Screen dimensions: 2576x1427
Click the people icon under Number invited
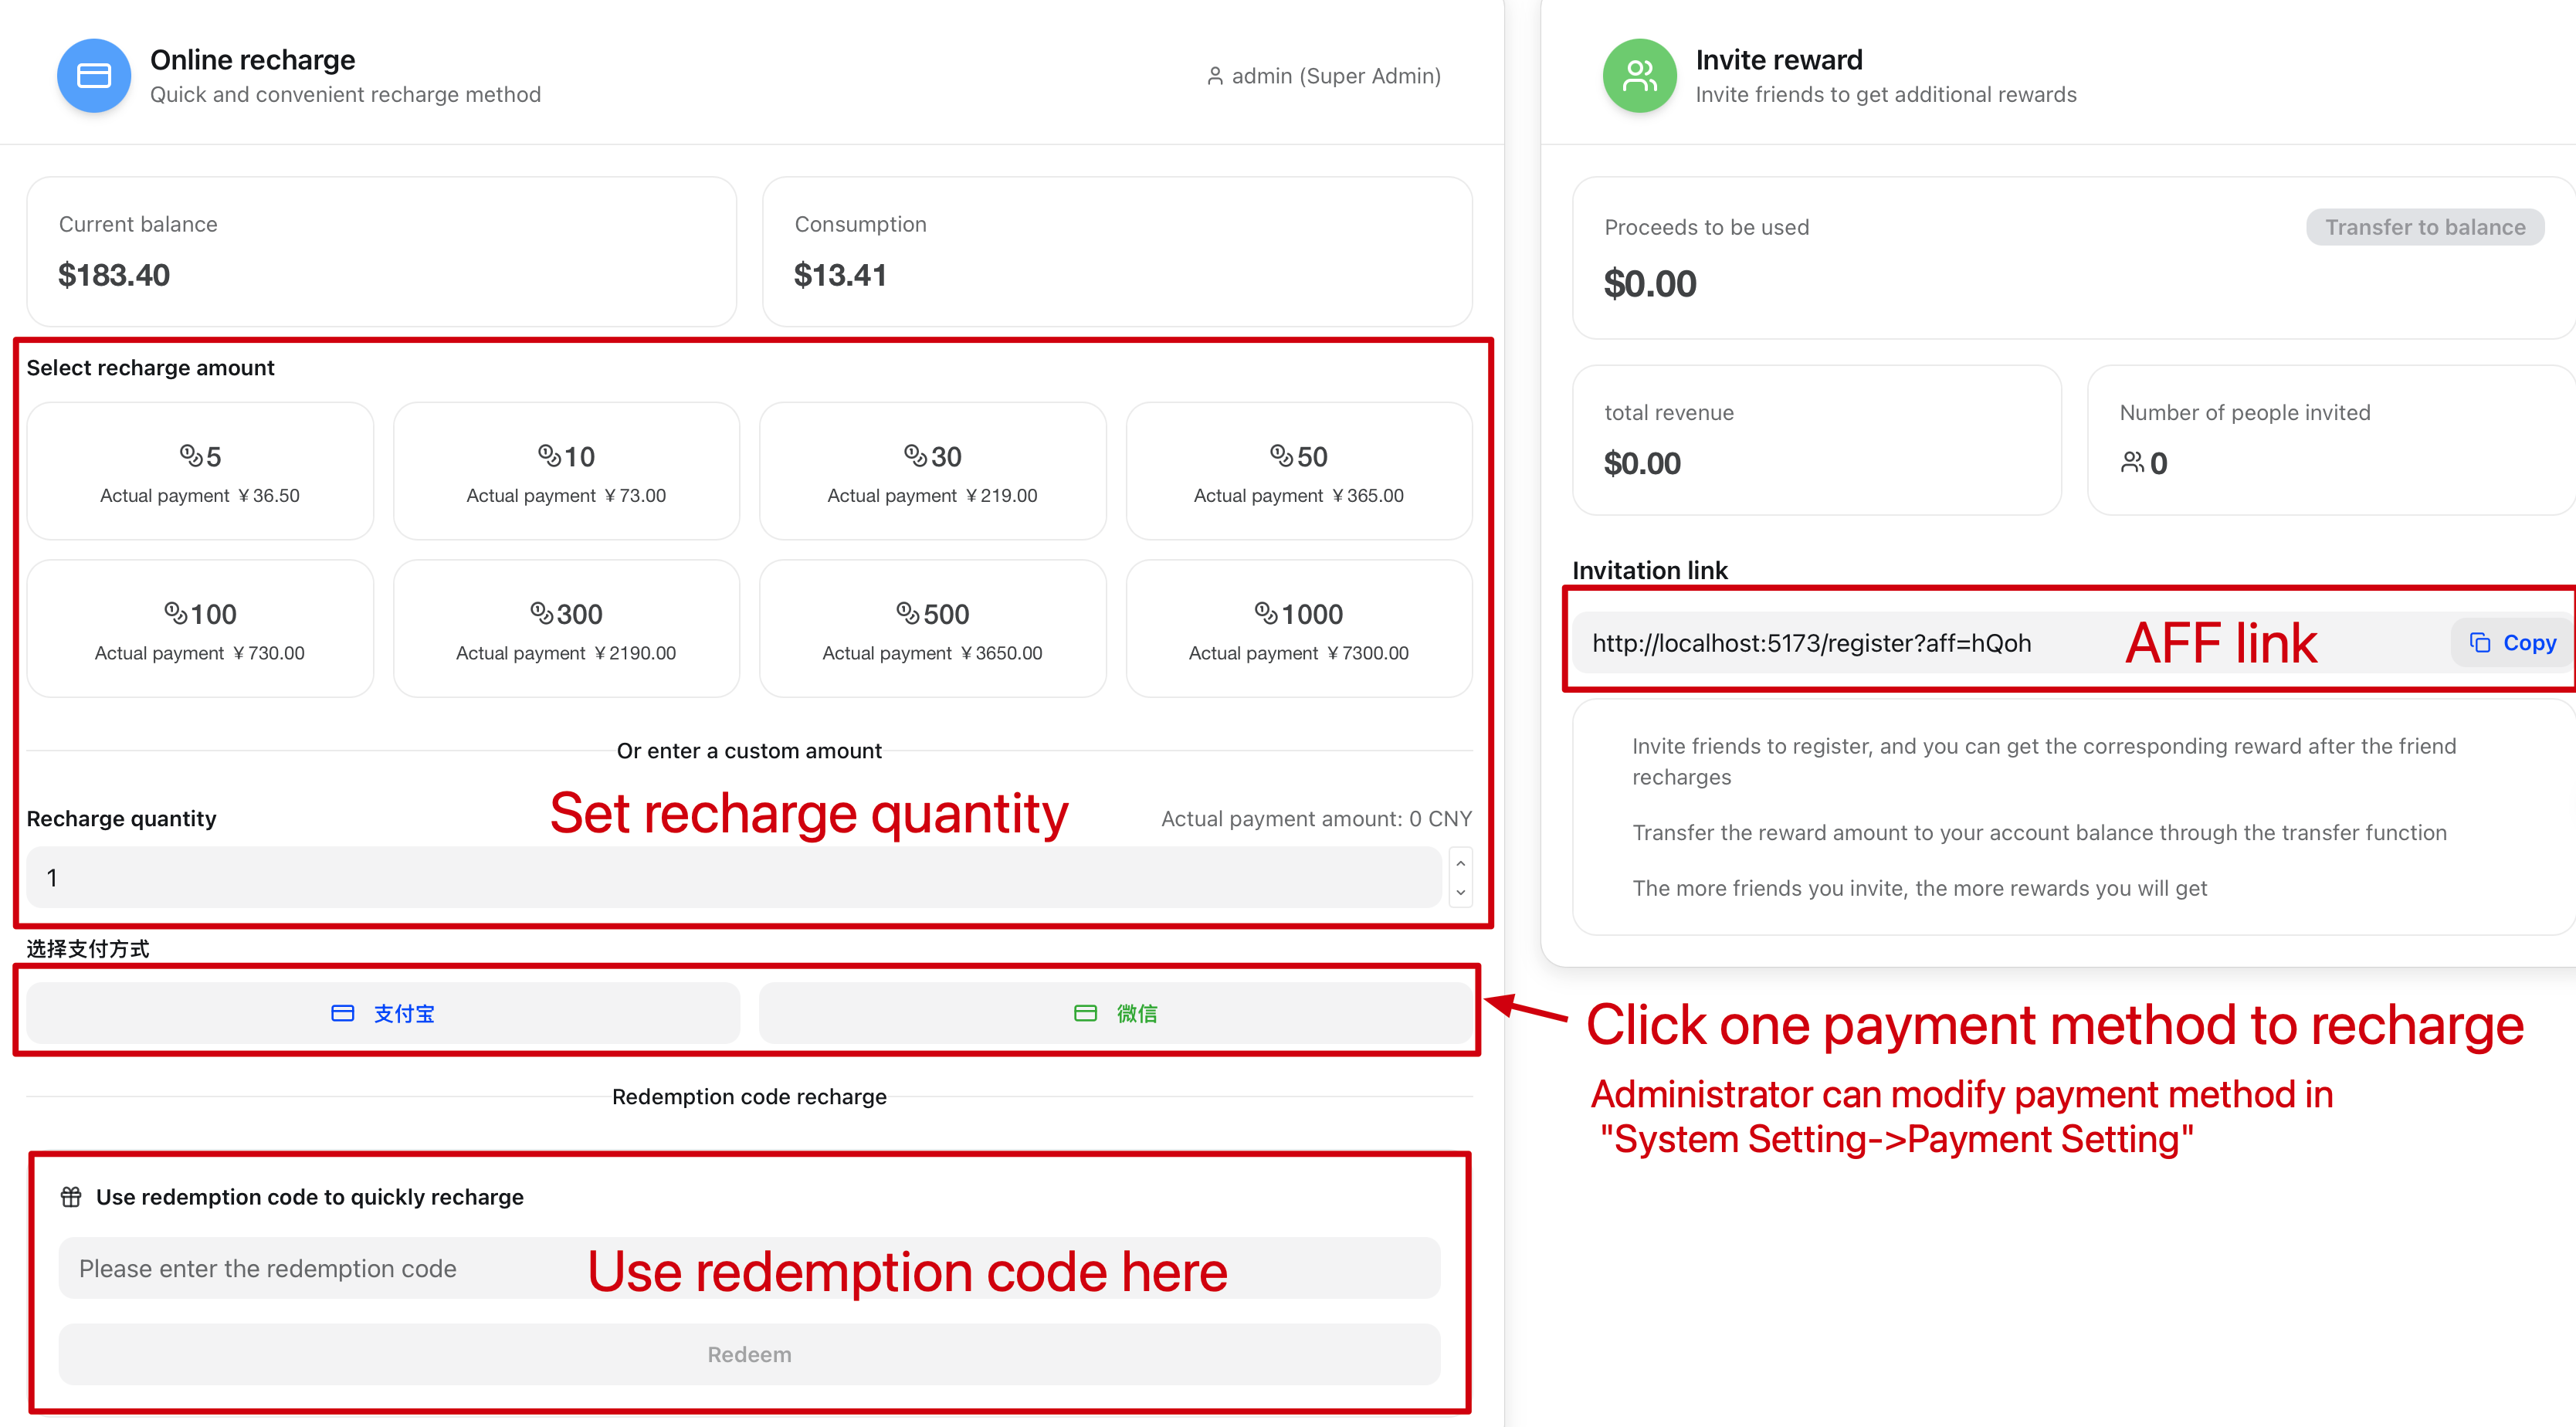(x=2132, y=463)
